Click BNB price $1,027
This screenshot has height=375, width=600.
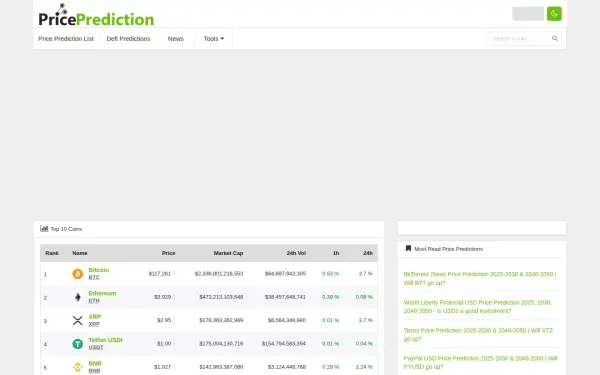click(163, 367)
